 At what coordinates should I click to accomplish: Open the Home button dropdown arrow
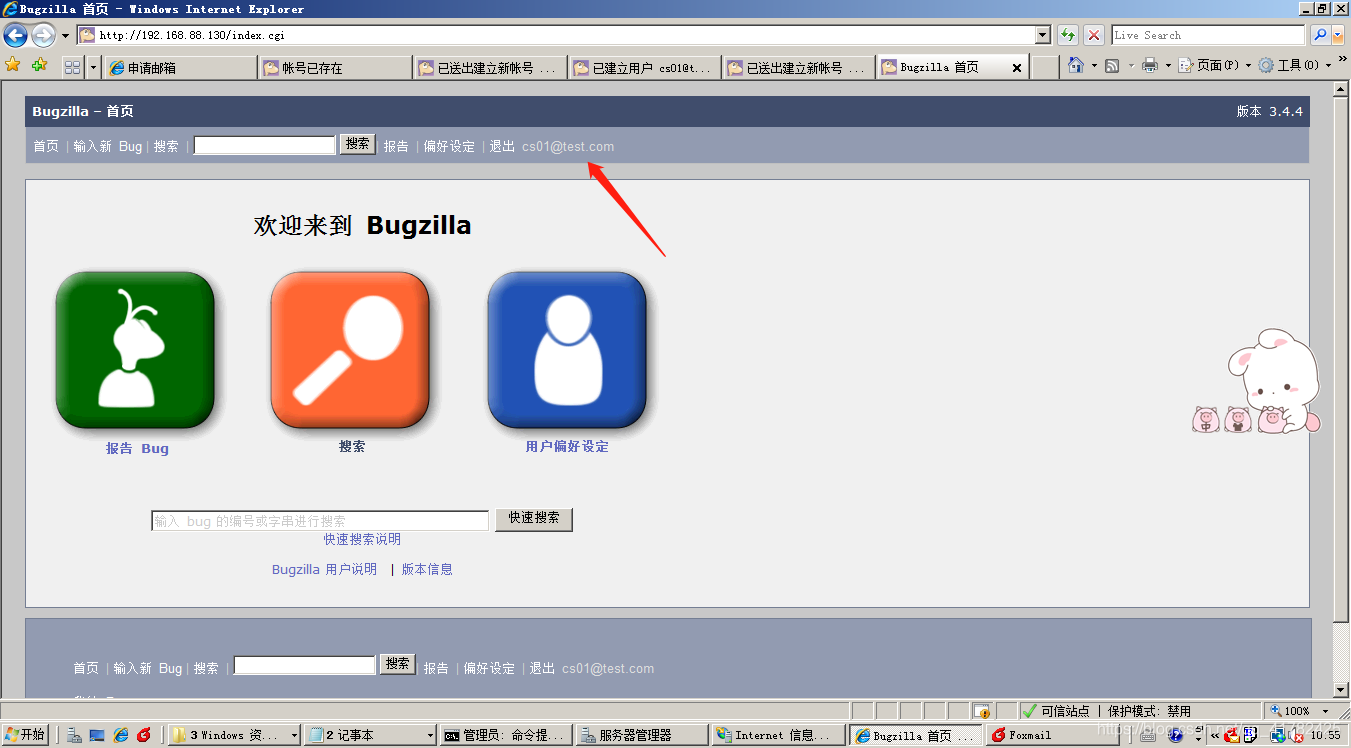pyautogui.click(x=1093, y=65)
